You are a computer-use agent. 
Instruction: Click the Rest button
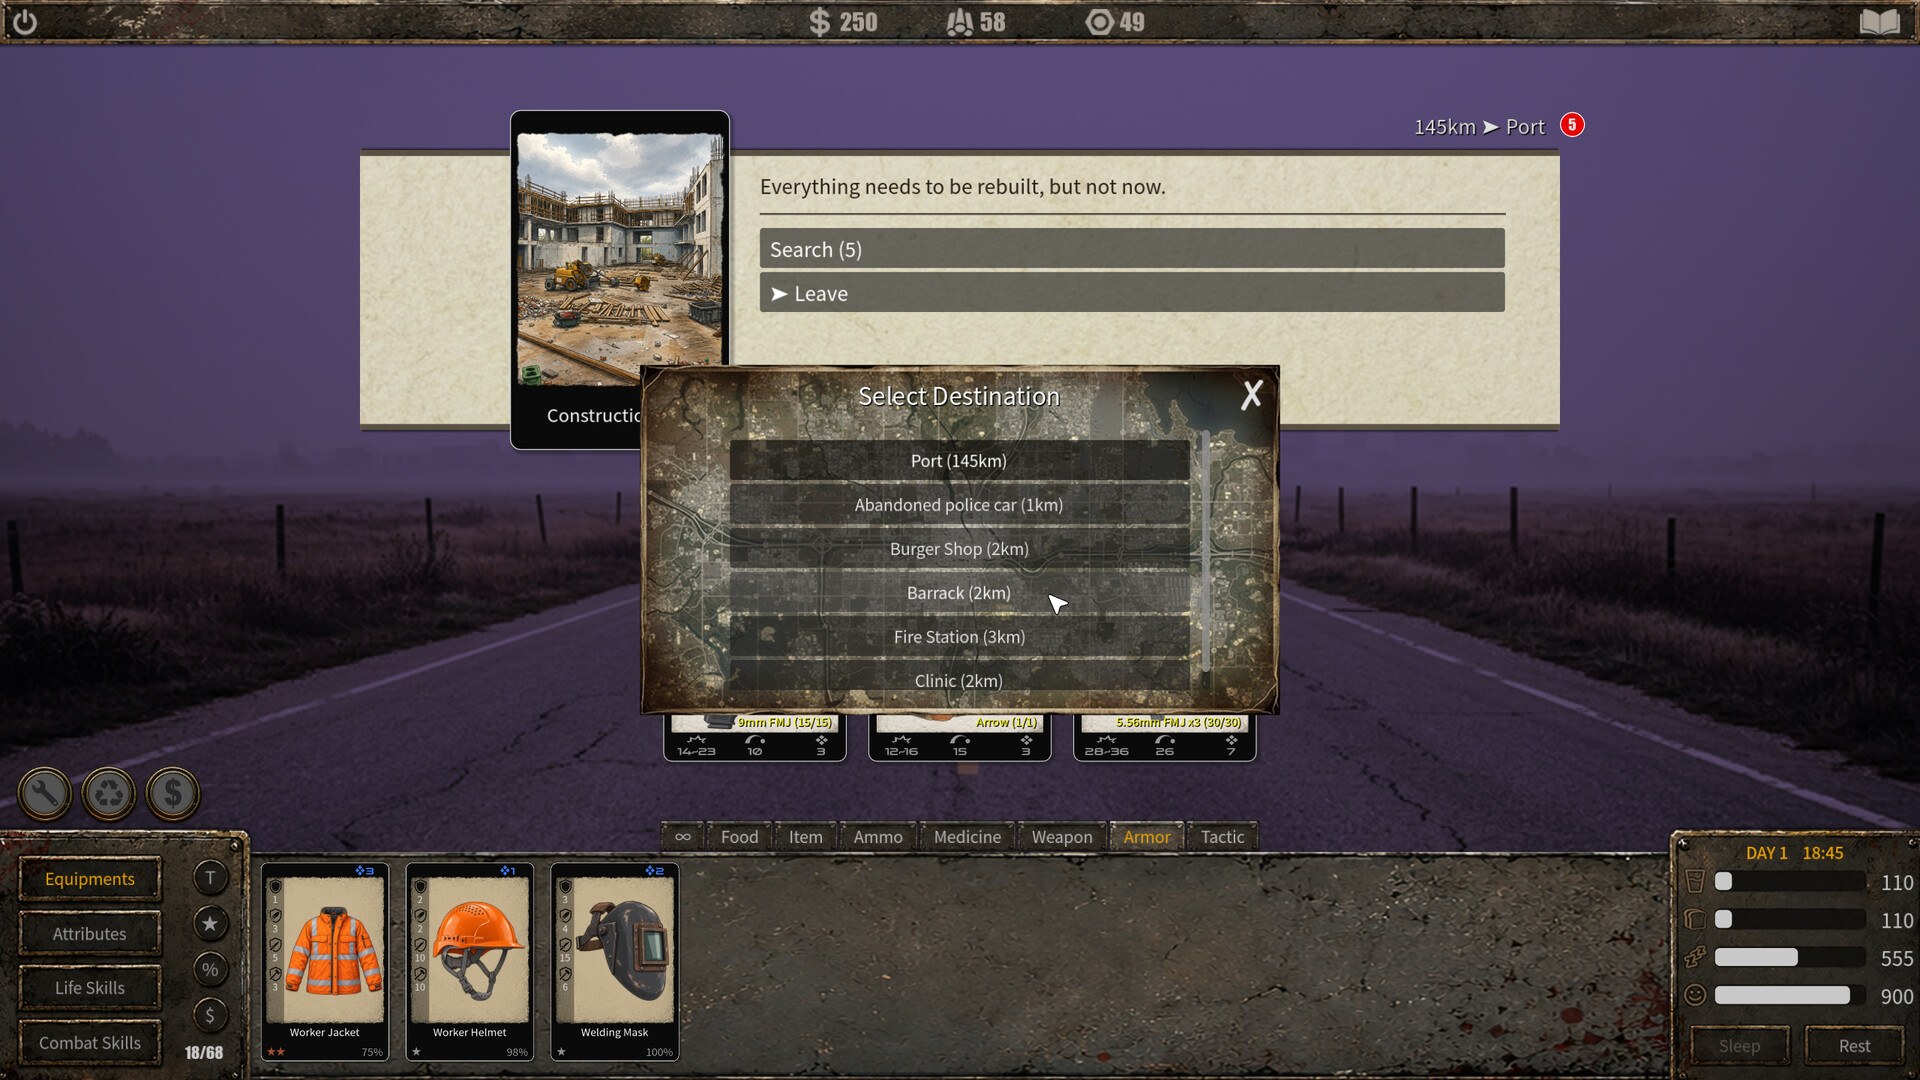(x=1854, y=1046)
